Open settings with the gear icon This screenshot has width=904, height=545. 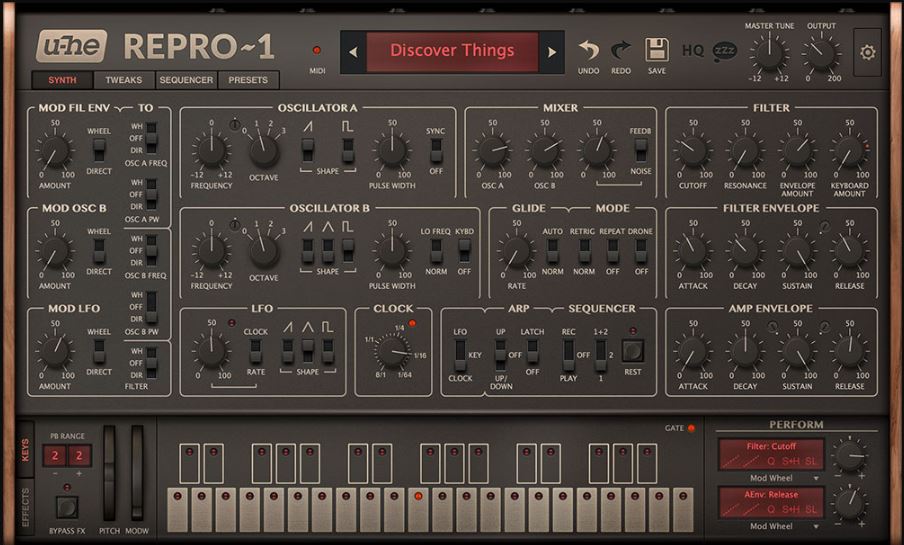(x=868, y=52)
